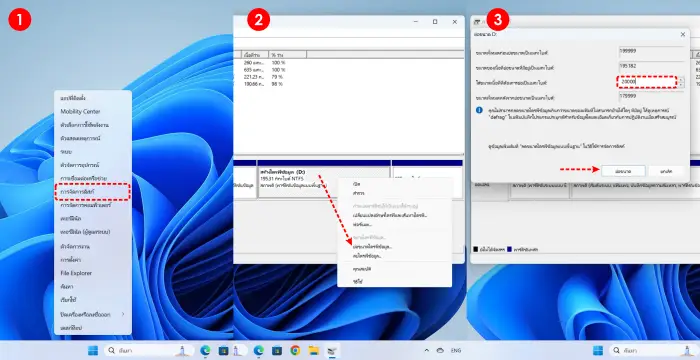Expand Shut down or sign out submenu arrow
700x360 pixels.
click(123, 314)
